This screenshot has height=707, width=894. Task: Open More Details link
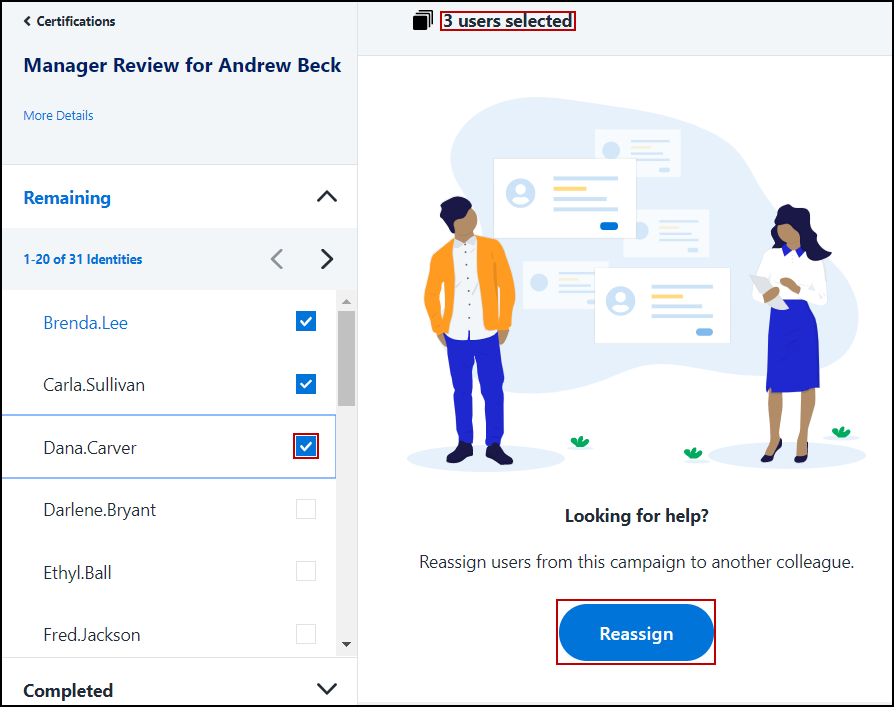click(x=58, y=115)
